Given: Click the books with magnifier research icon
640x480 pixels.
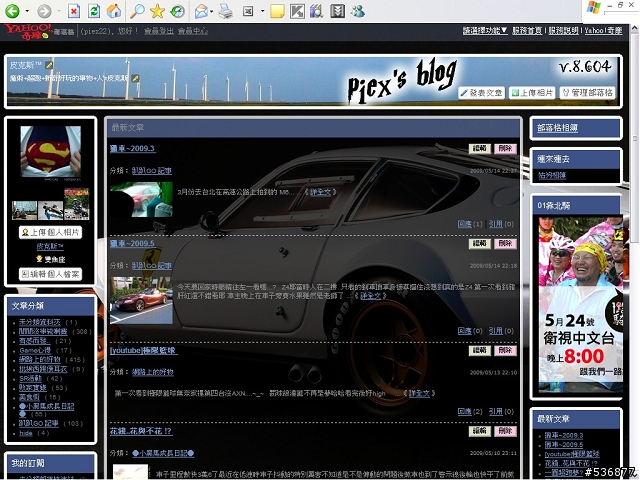Looking at the screenshot, I should click(317, 11).
